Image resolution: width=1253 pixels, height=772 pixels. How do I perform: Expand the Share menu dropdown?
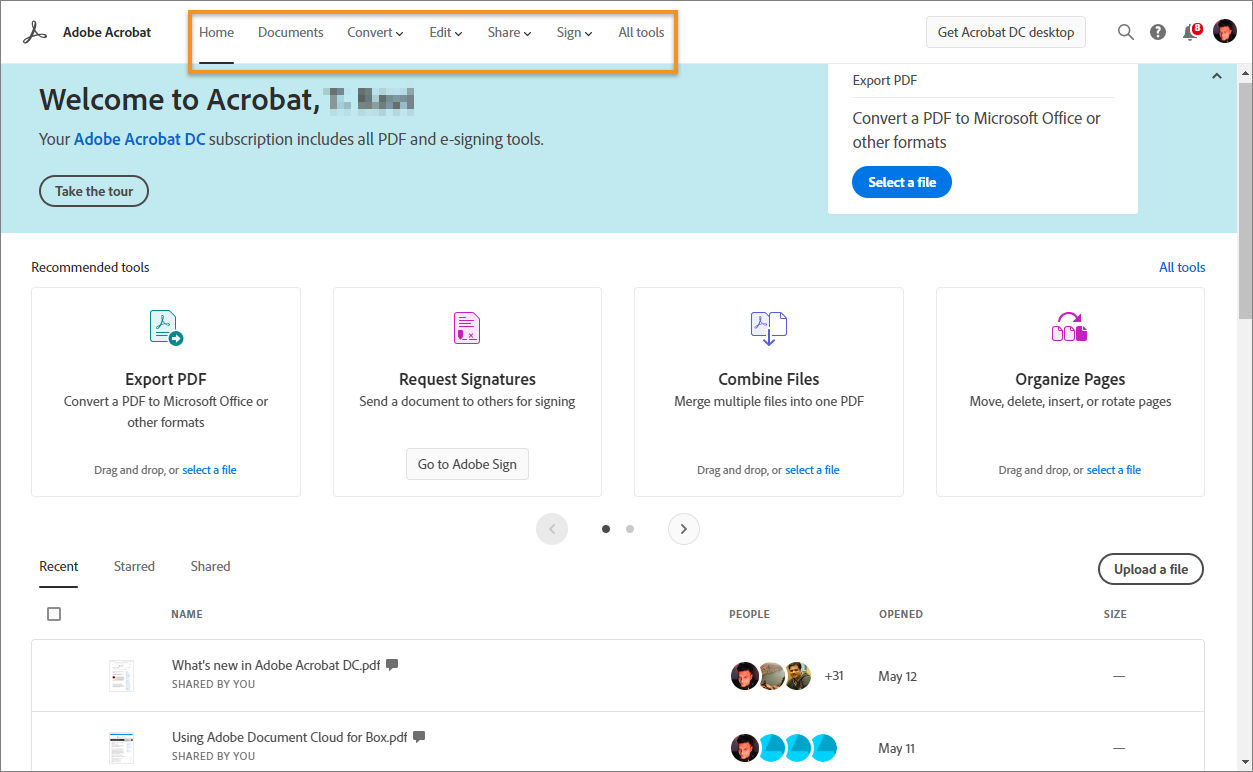[510, 33]
